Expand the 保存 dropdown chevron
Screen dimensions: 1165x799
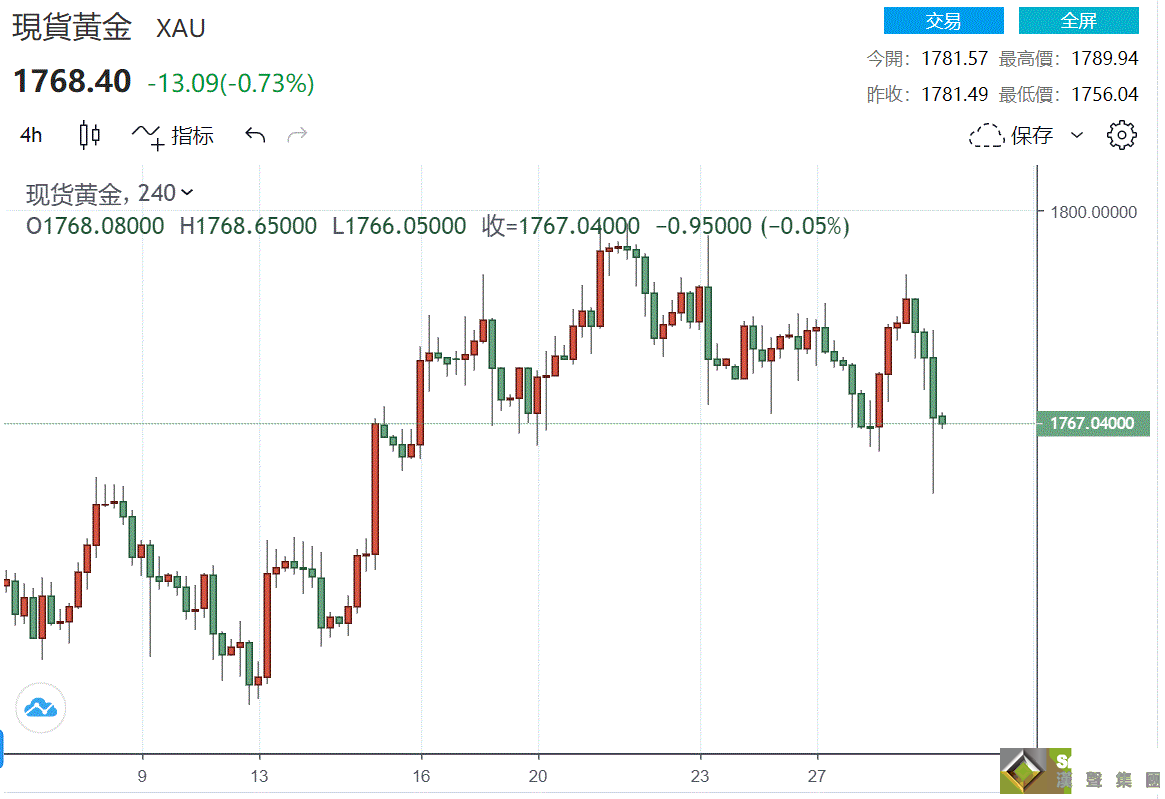(x=1077, y=135)
